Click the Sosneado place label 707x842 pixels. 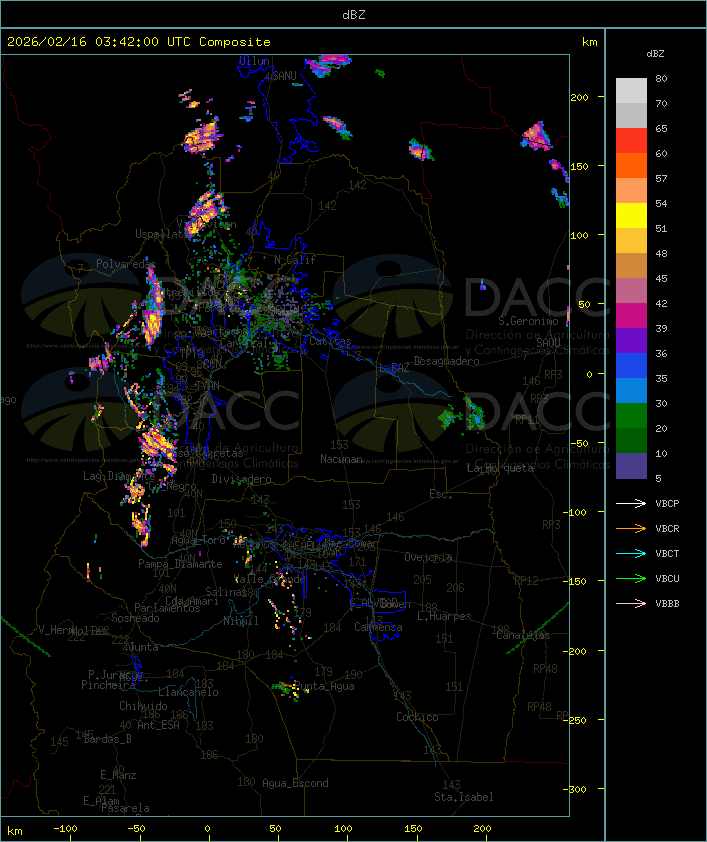pyautogui.click(x=135, y=618)
